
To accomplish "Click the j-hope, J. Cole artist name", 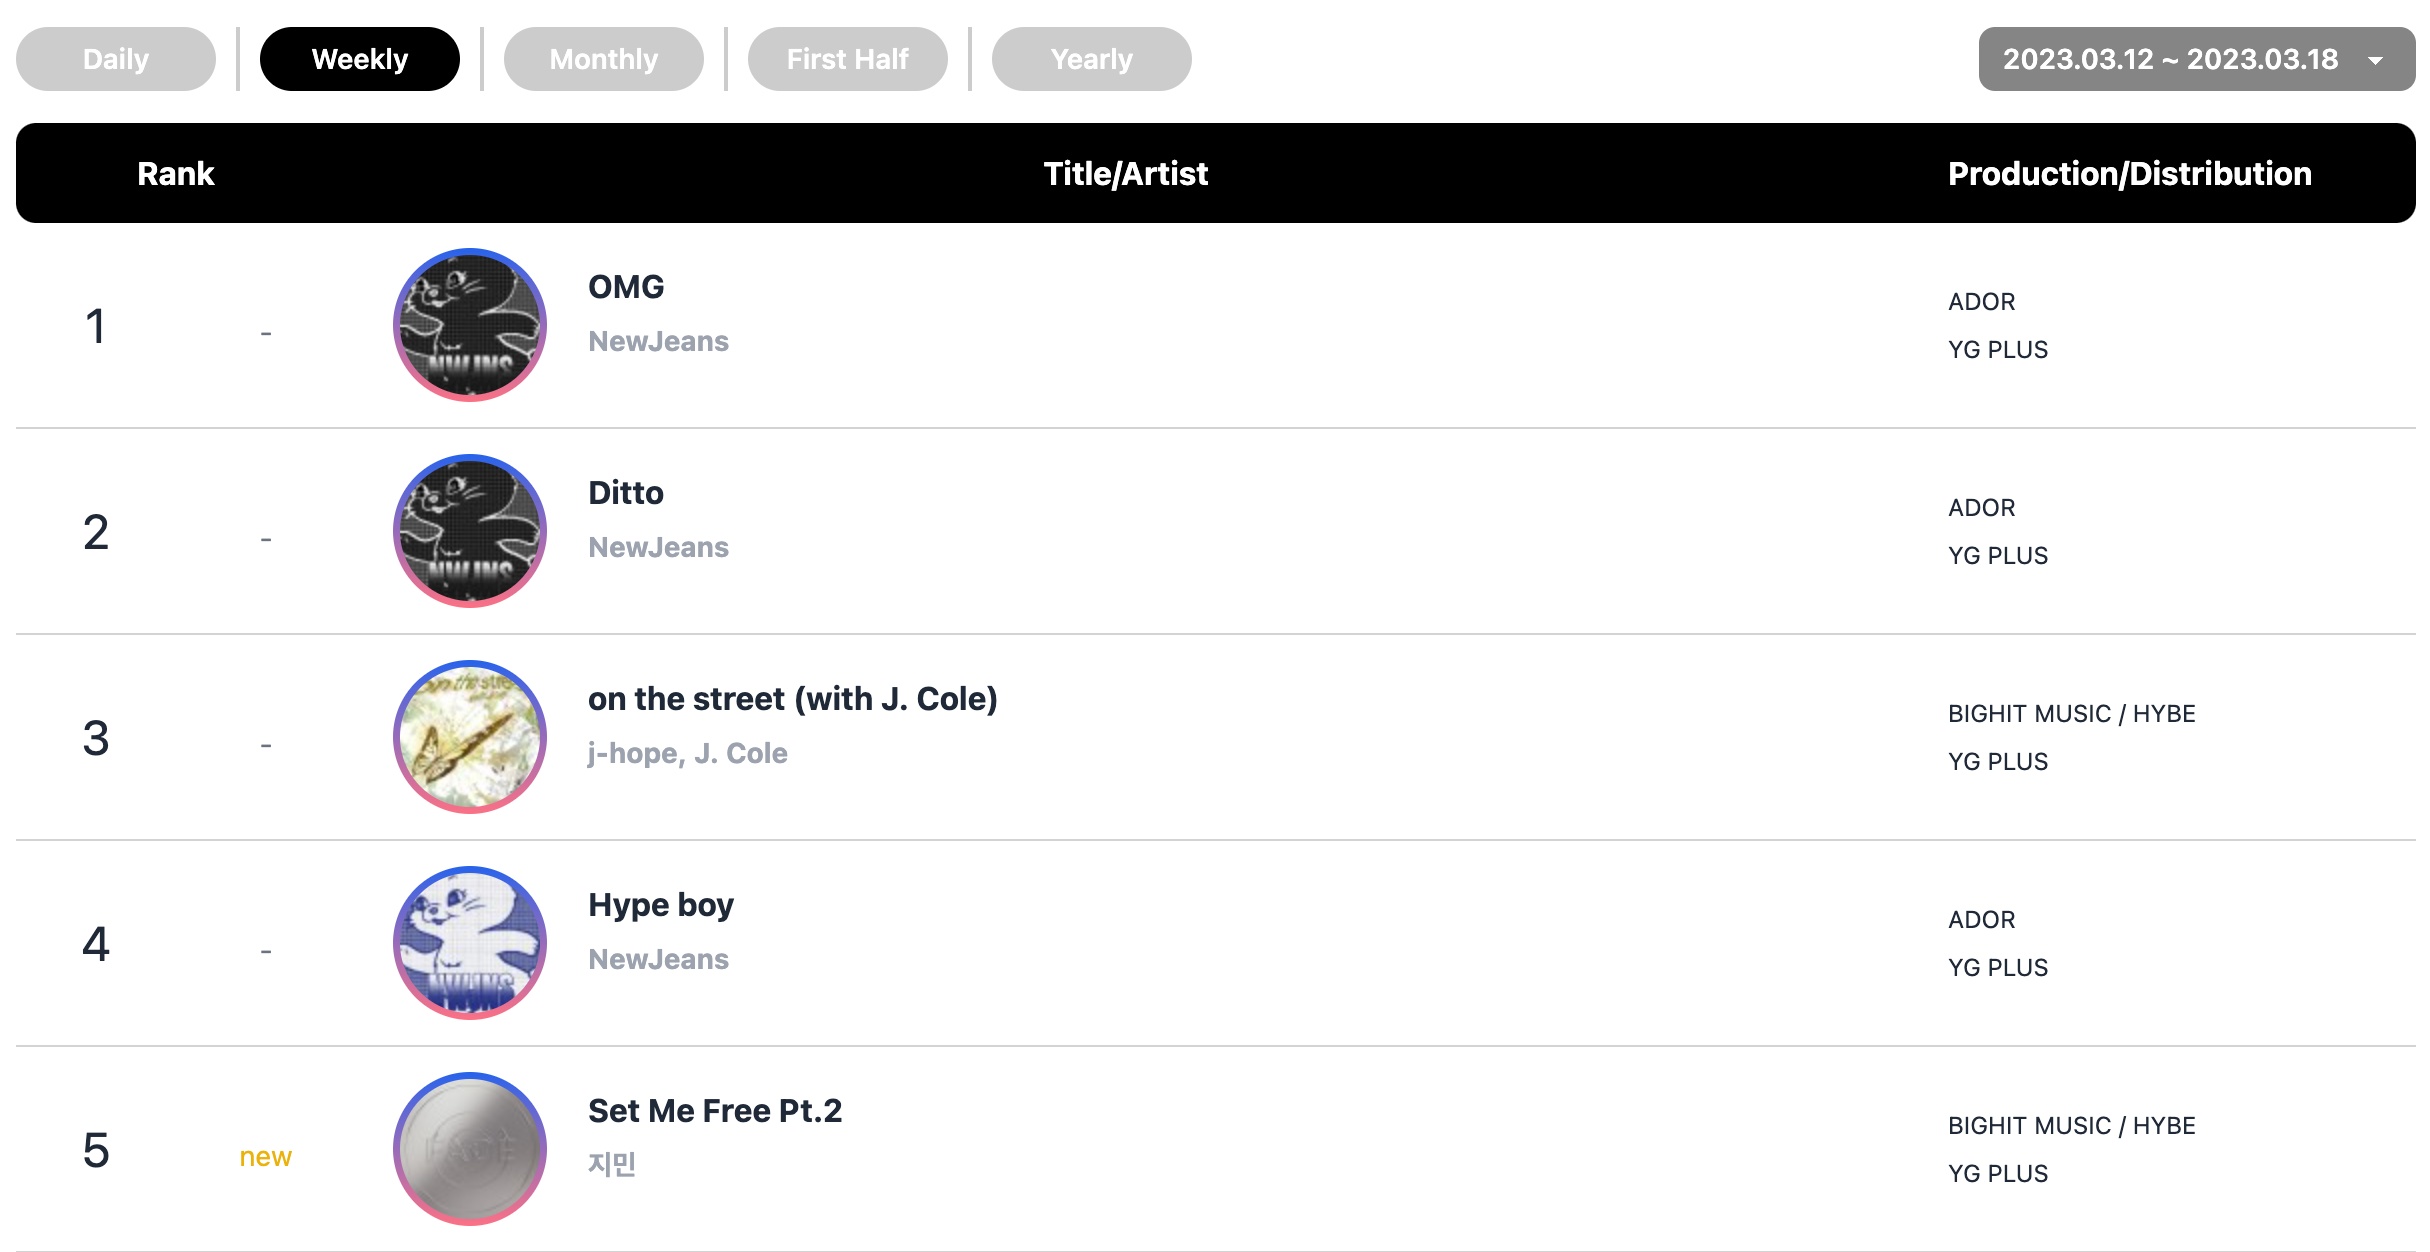I will click(688, 753).
